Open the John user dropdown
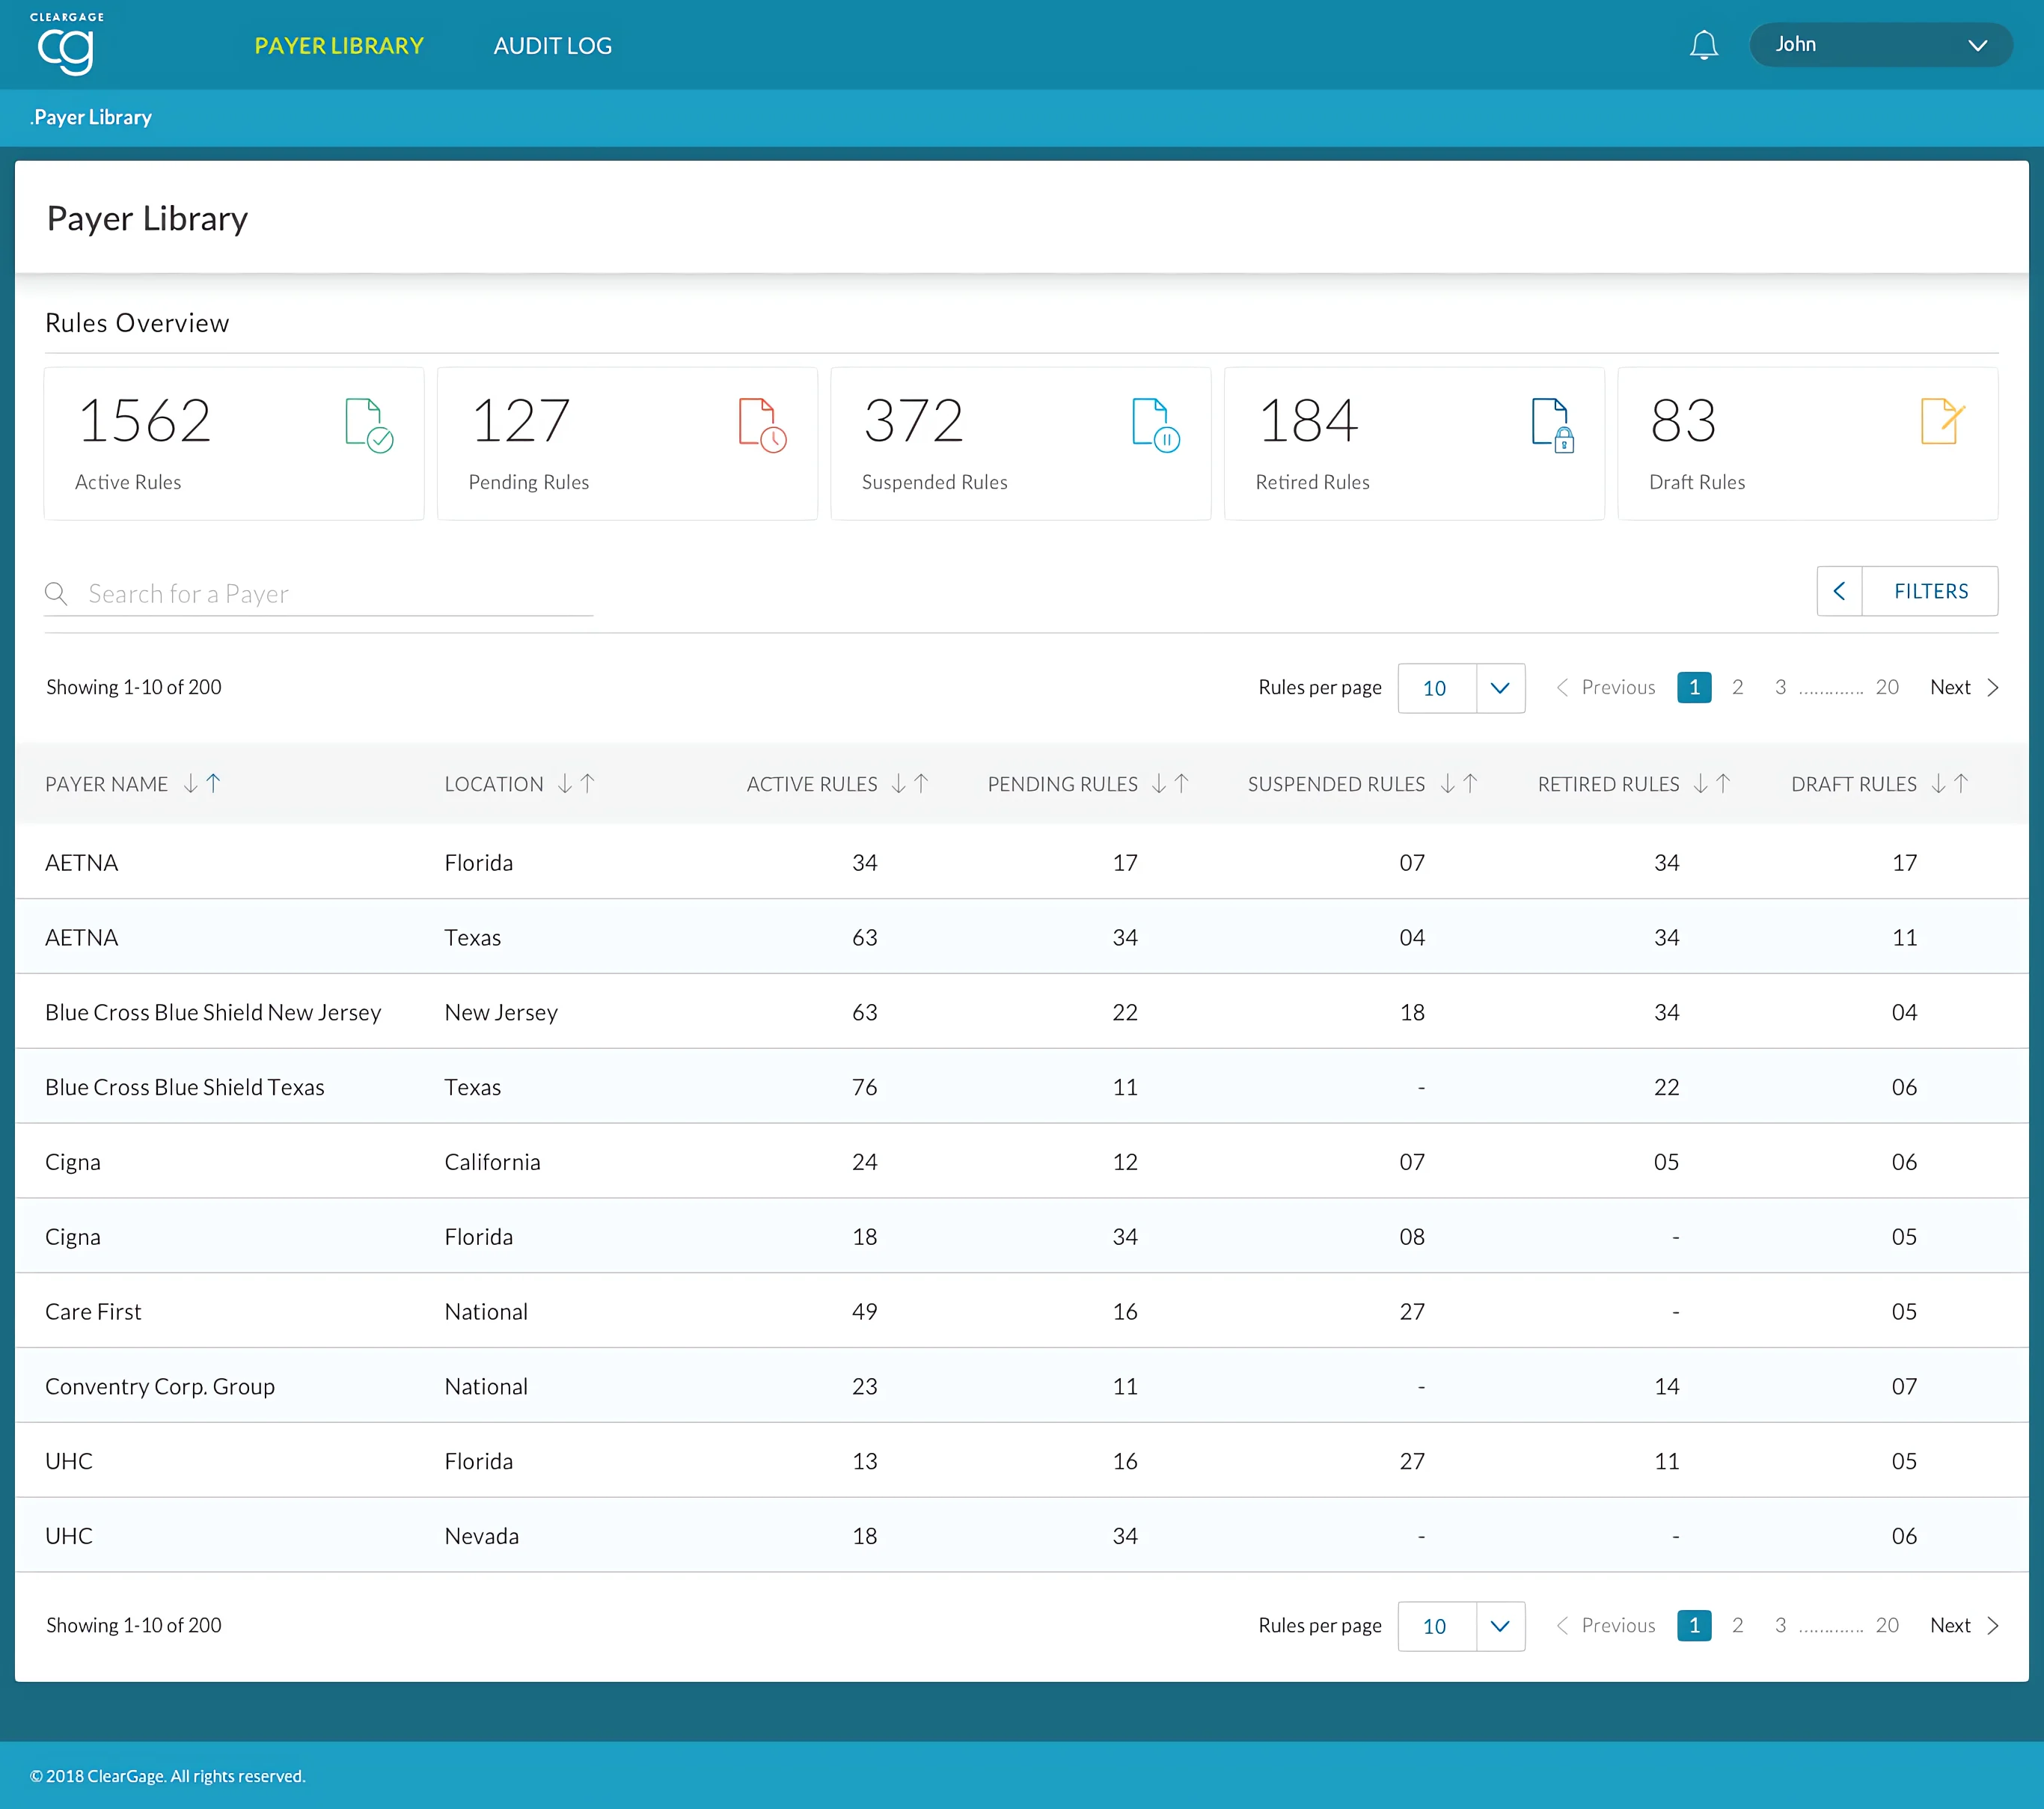 pos(1880,45)
